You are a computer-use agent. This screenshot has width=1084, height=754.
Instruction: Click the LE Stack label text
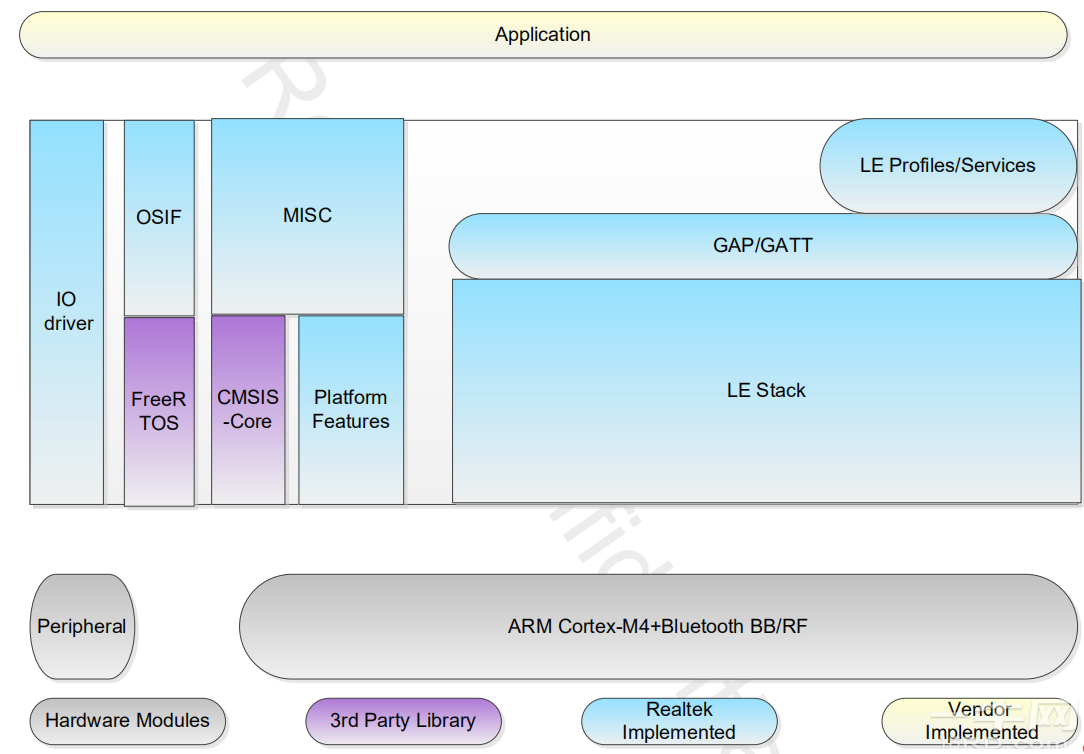765,390
